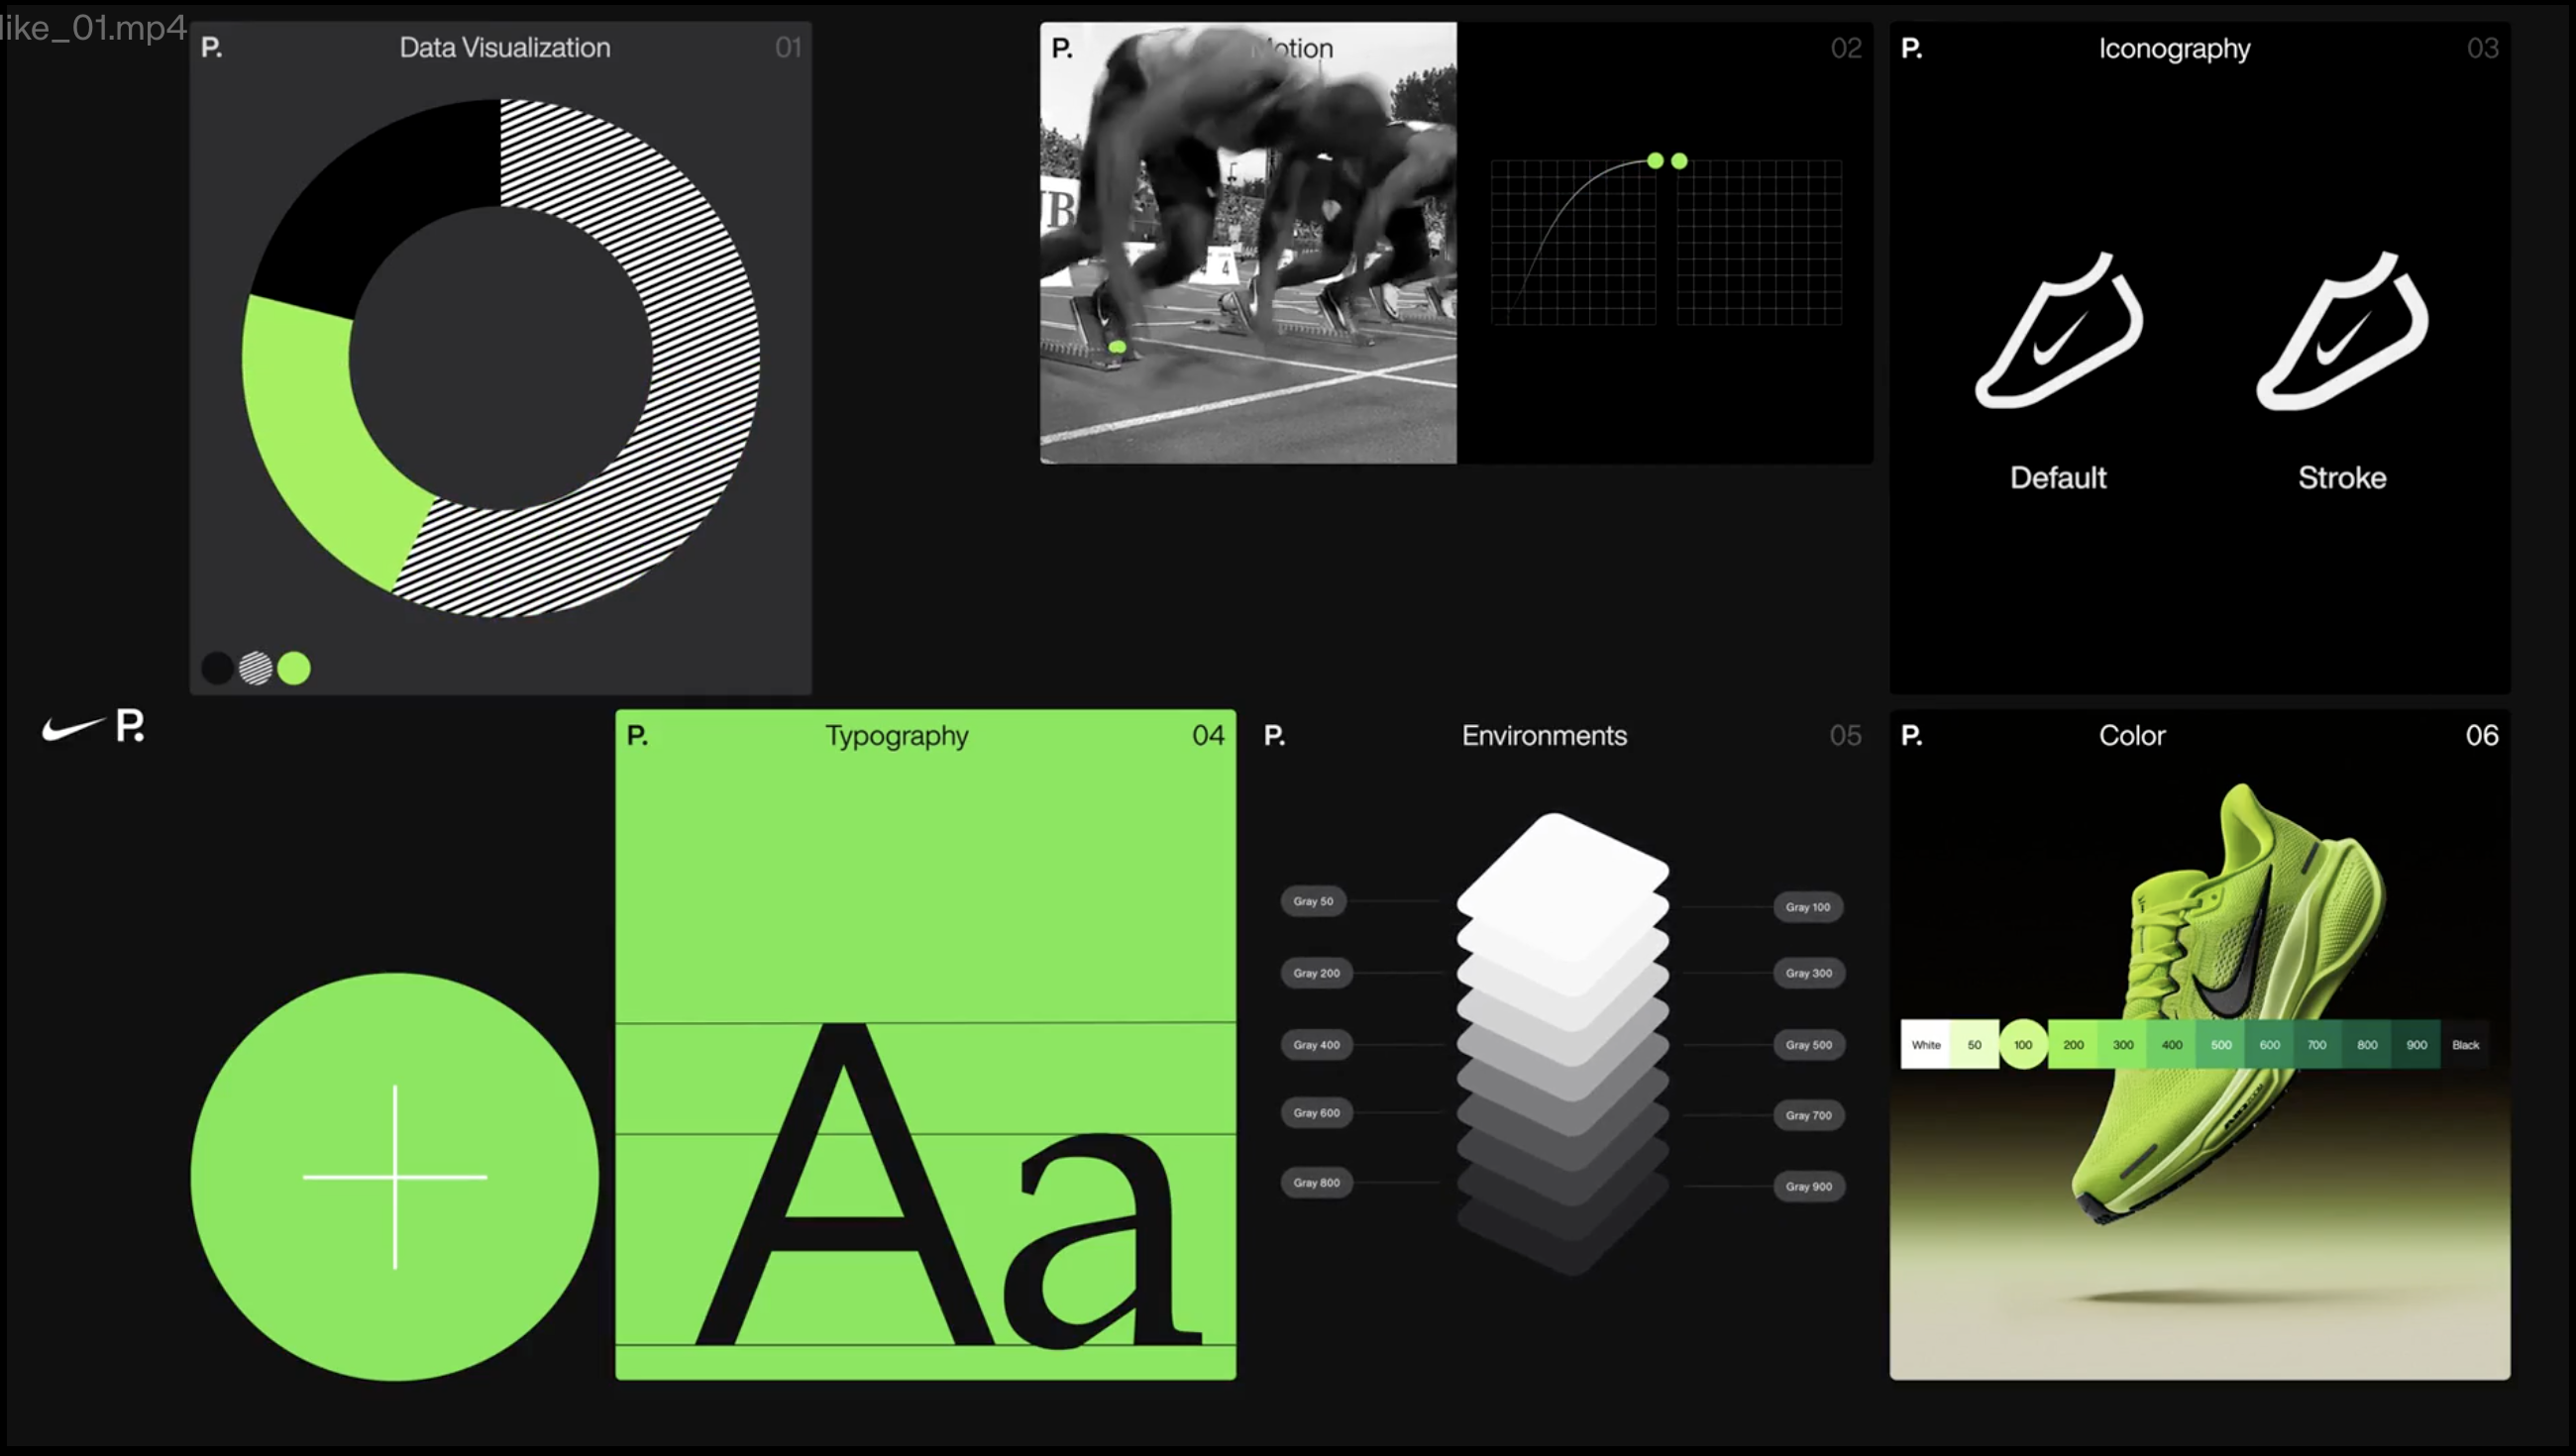The width and height of the screenshot is (2576, 1456).
Task: Click the Gray 500 label pill
Action: (x=1808, y=1045)
